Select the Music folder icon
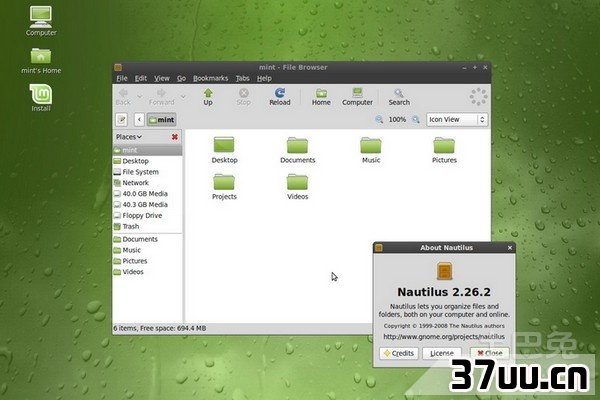 (x=371, y=150)
